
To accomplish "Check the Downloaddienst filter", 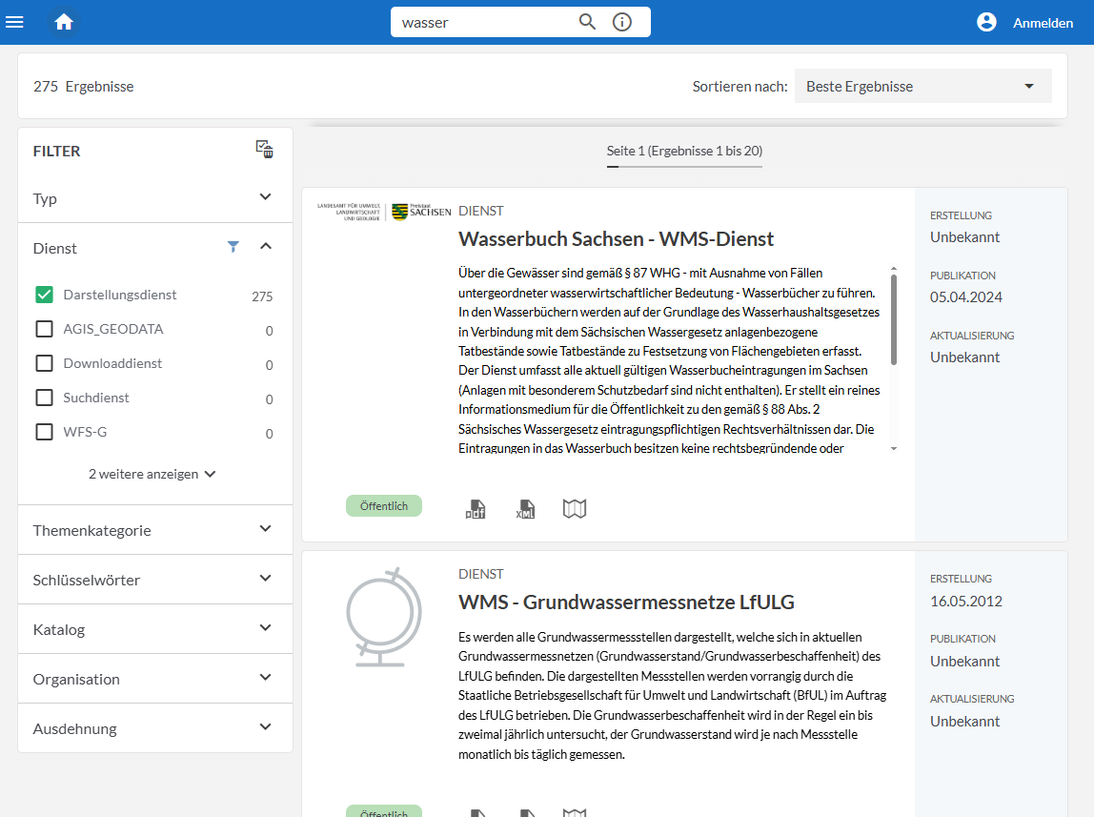I will (44, 364).
